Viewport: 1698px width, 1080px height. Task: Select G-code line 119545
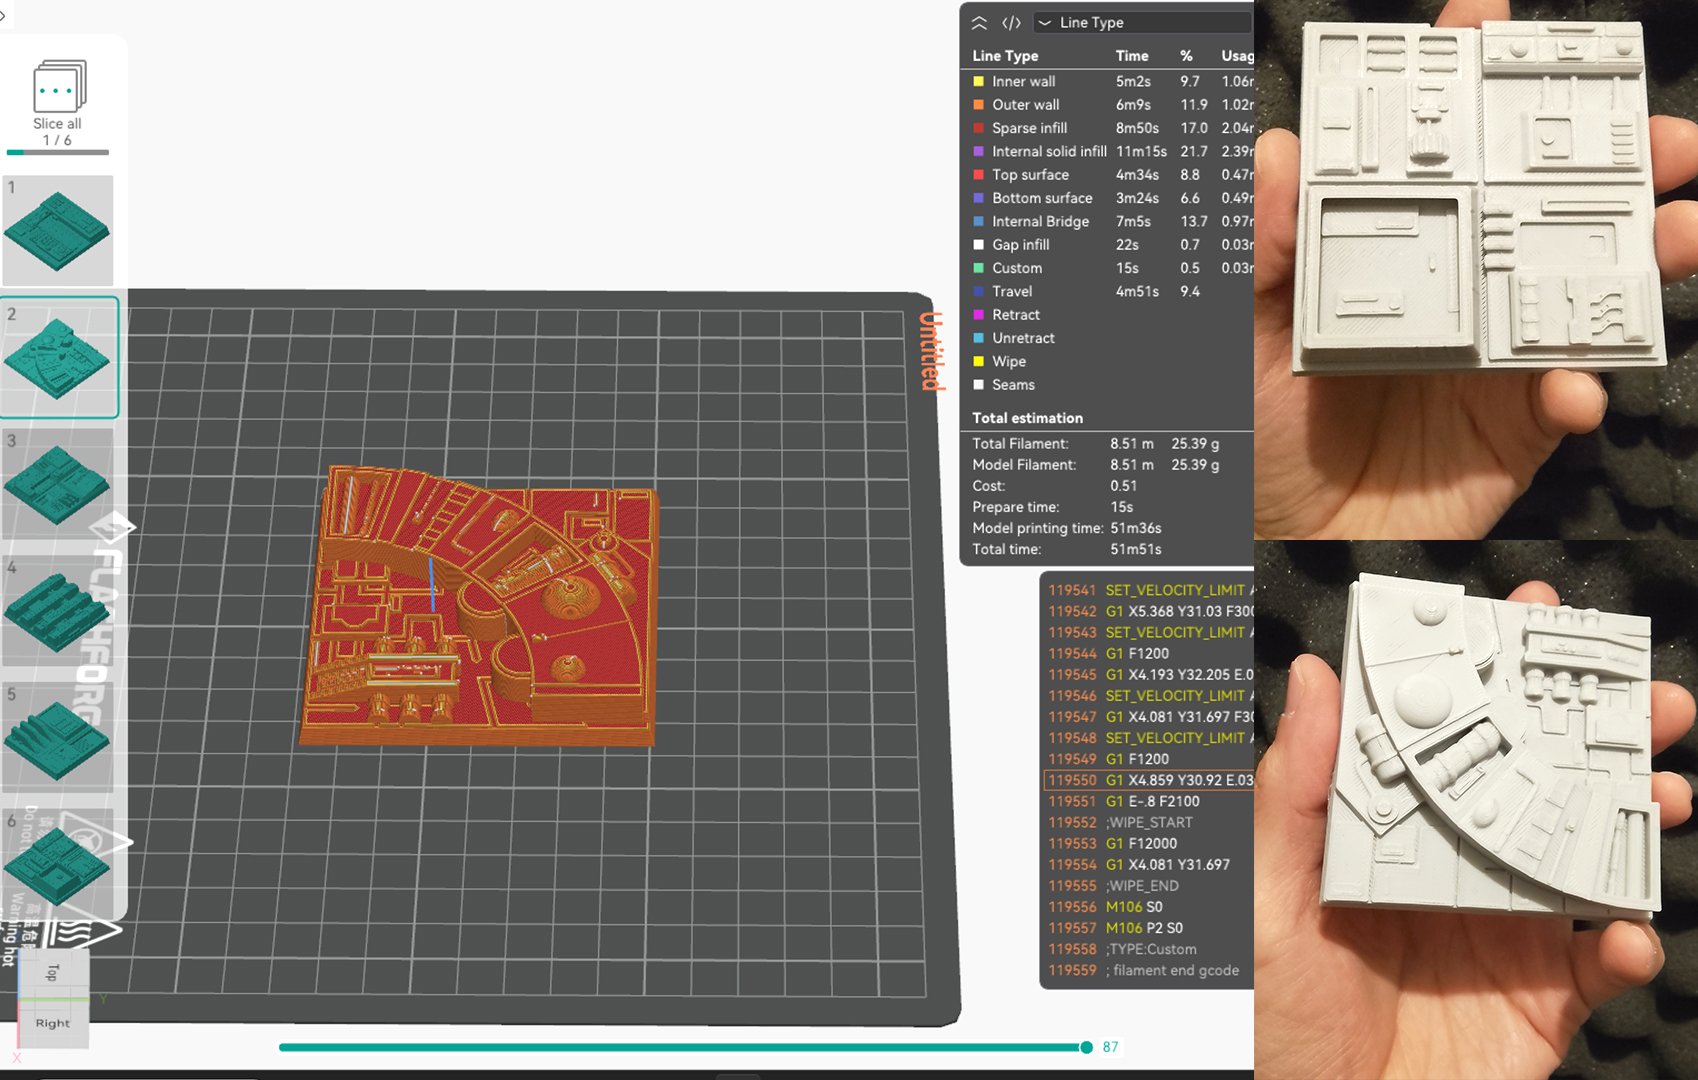pos(1149,675)
